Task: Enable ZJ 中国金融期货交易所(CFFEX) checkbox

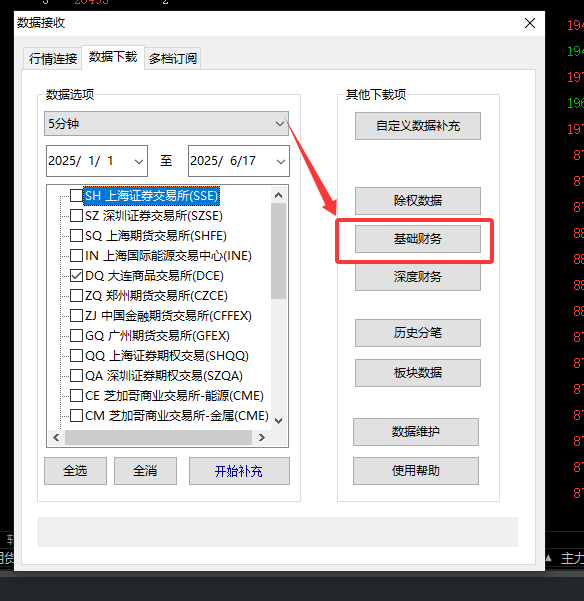Action: point(76,315)
